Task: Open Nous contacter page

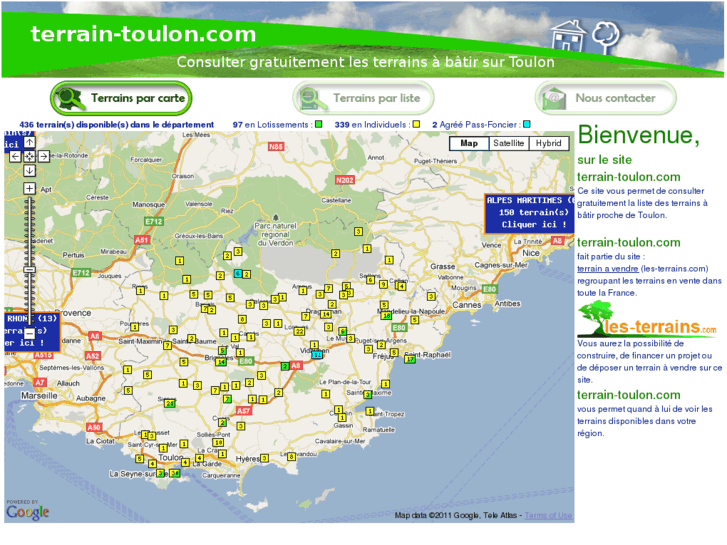Action: pos(606,98)
